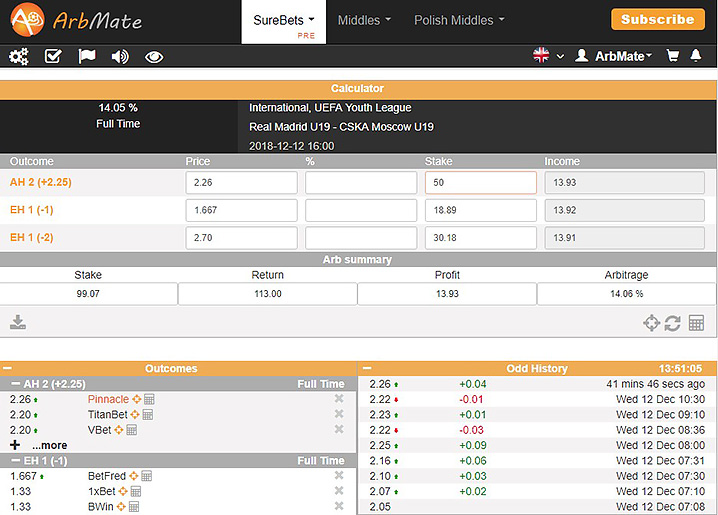Open the ArbMate user account menu
718x515 pixels.
point(614,56)
